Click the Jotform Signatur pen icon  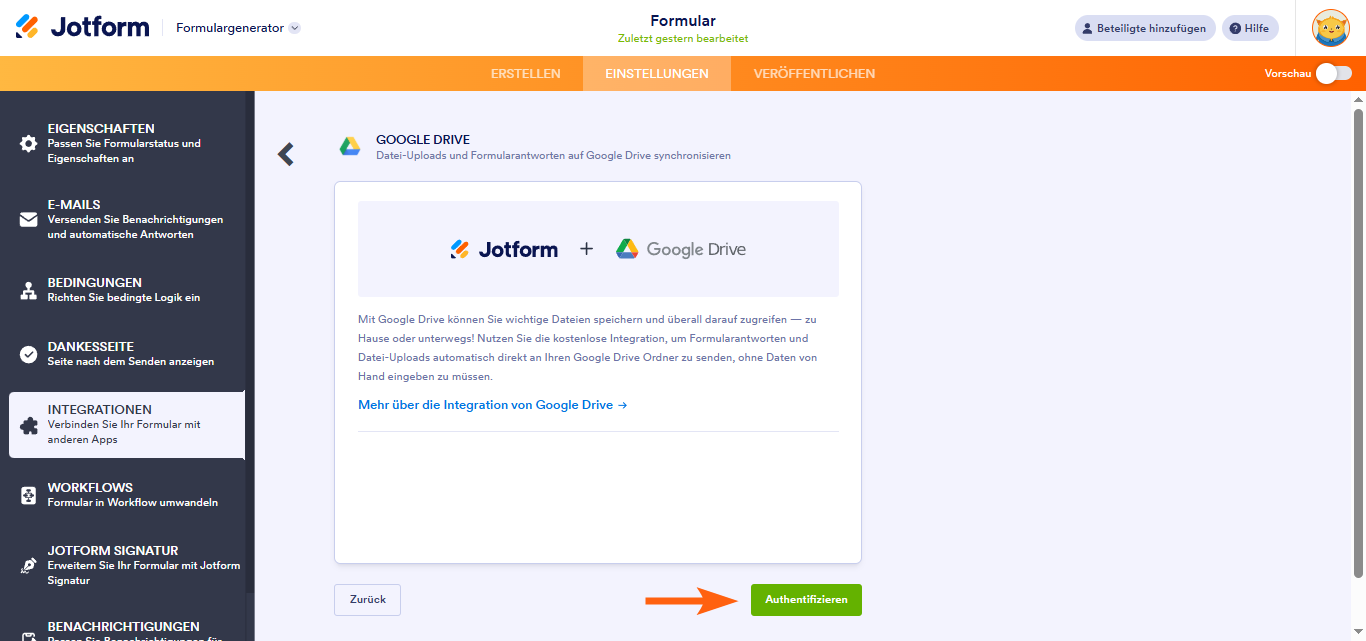pos(29,565)
